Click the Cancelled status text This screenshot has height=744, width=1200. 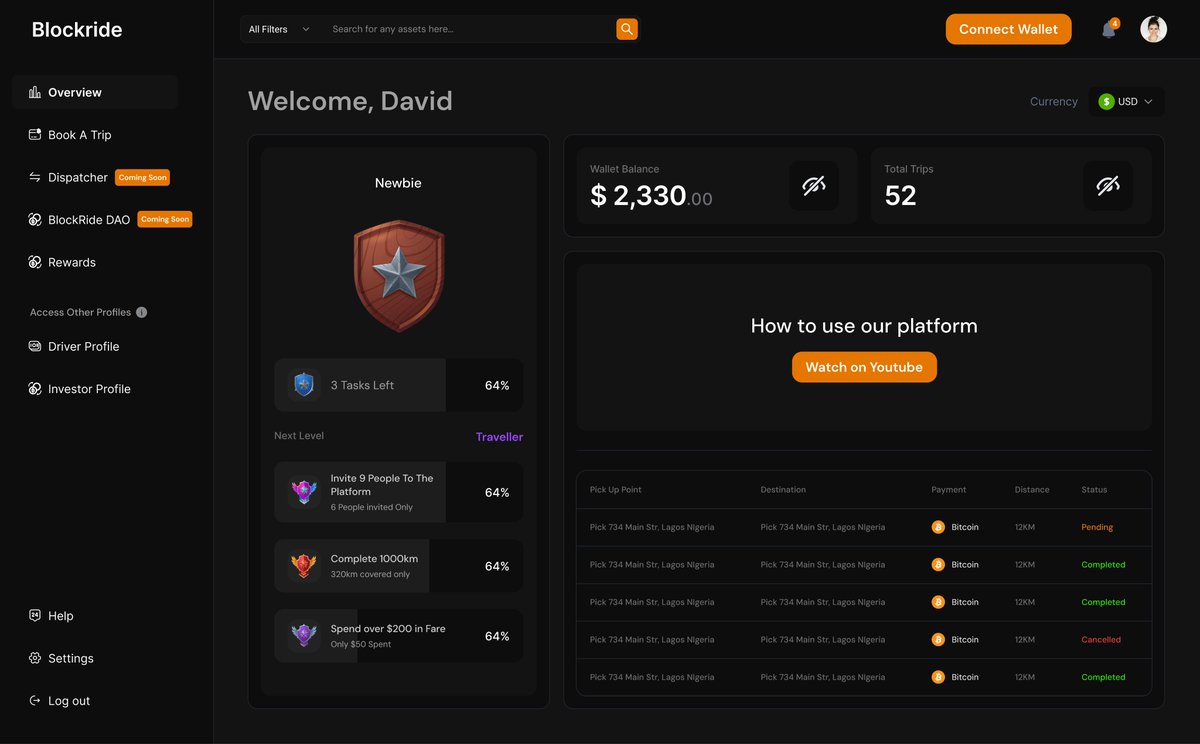click(1101, 639)
